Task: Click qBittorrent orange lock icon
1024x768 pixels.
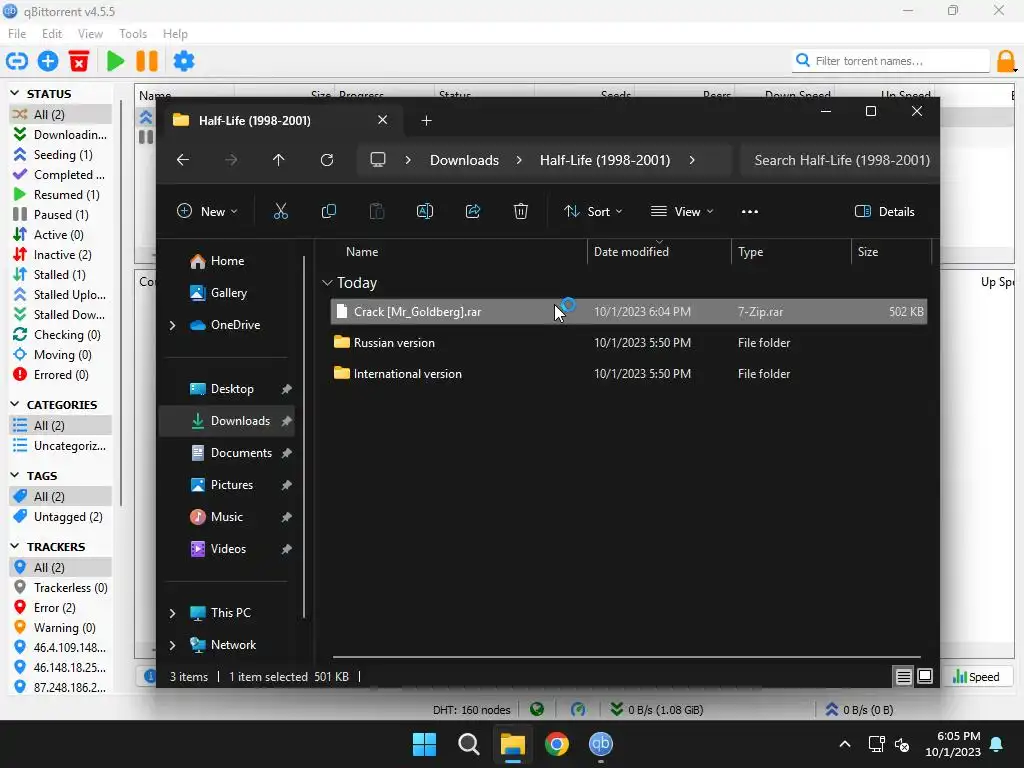Action: [1006, 61]
